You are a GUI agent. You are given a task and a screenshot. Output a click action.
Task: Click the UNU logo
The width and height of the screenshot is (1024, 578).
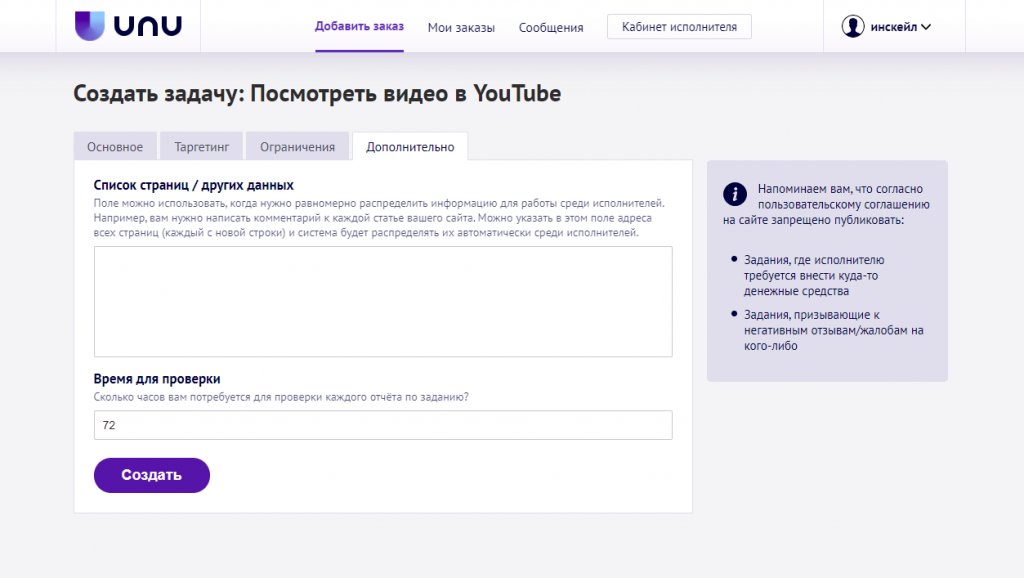128,25
